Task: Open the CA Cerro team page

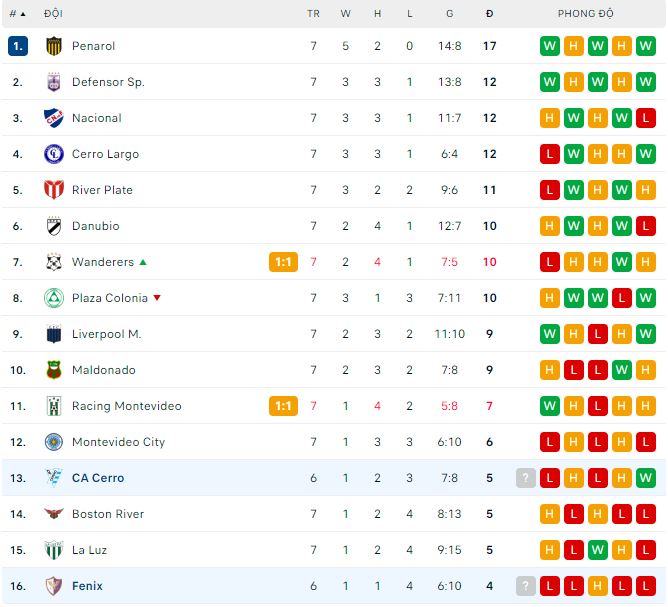Action: (98, 478)
